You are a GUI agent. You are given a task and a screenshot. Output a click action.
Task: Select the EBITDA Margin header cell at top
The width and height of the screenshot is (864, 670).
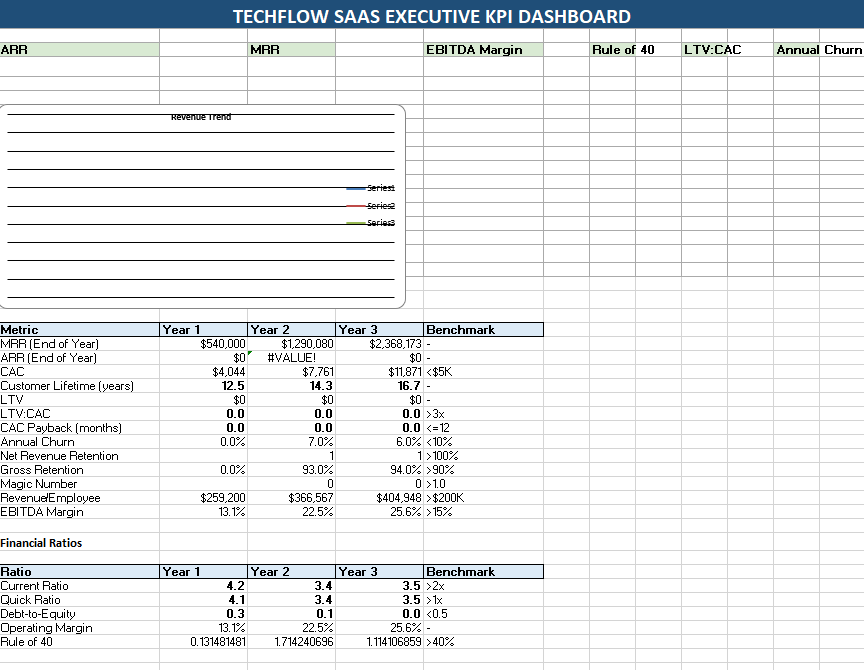click(x=483, y=50)
